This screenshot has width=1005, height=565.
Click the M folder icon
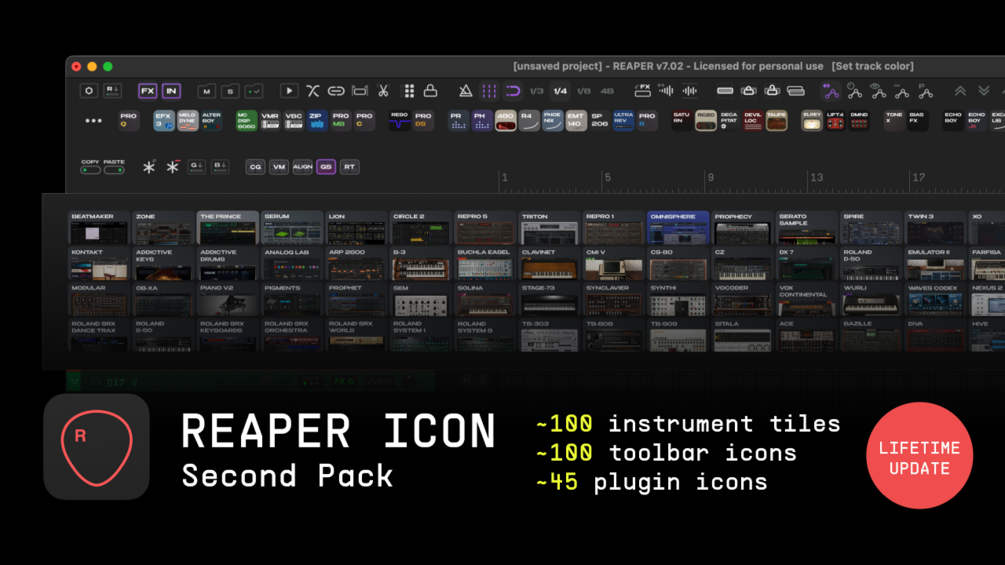coord(206,91)
